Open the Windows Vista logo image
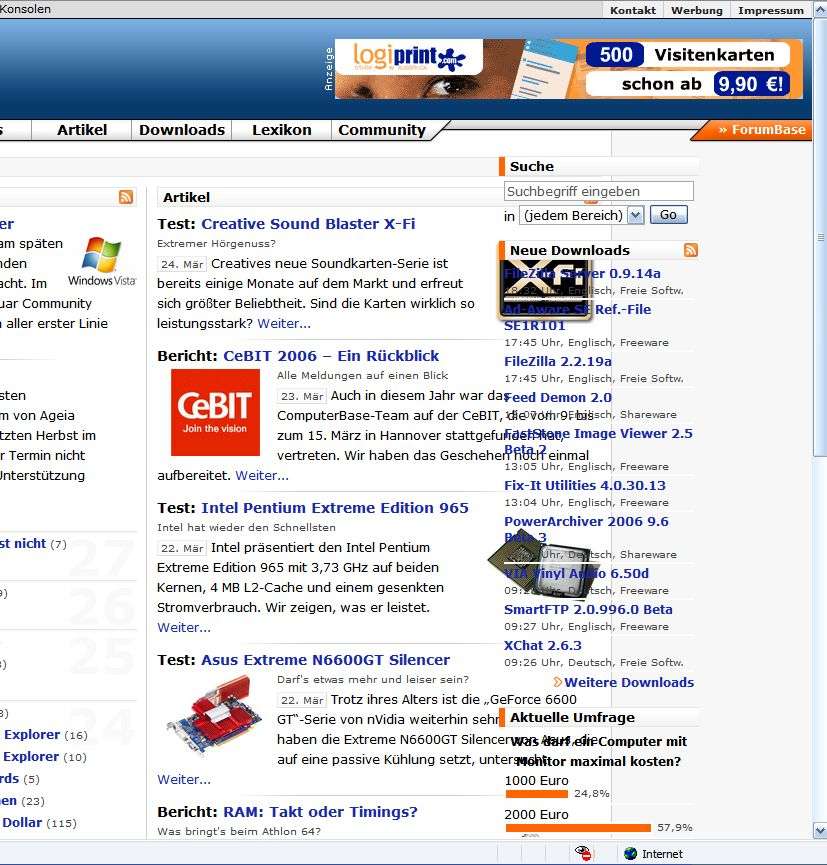 pyautogui.click(x=102, y=261)
